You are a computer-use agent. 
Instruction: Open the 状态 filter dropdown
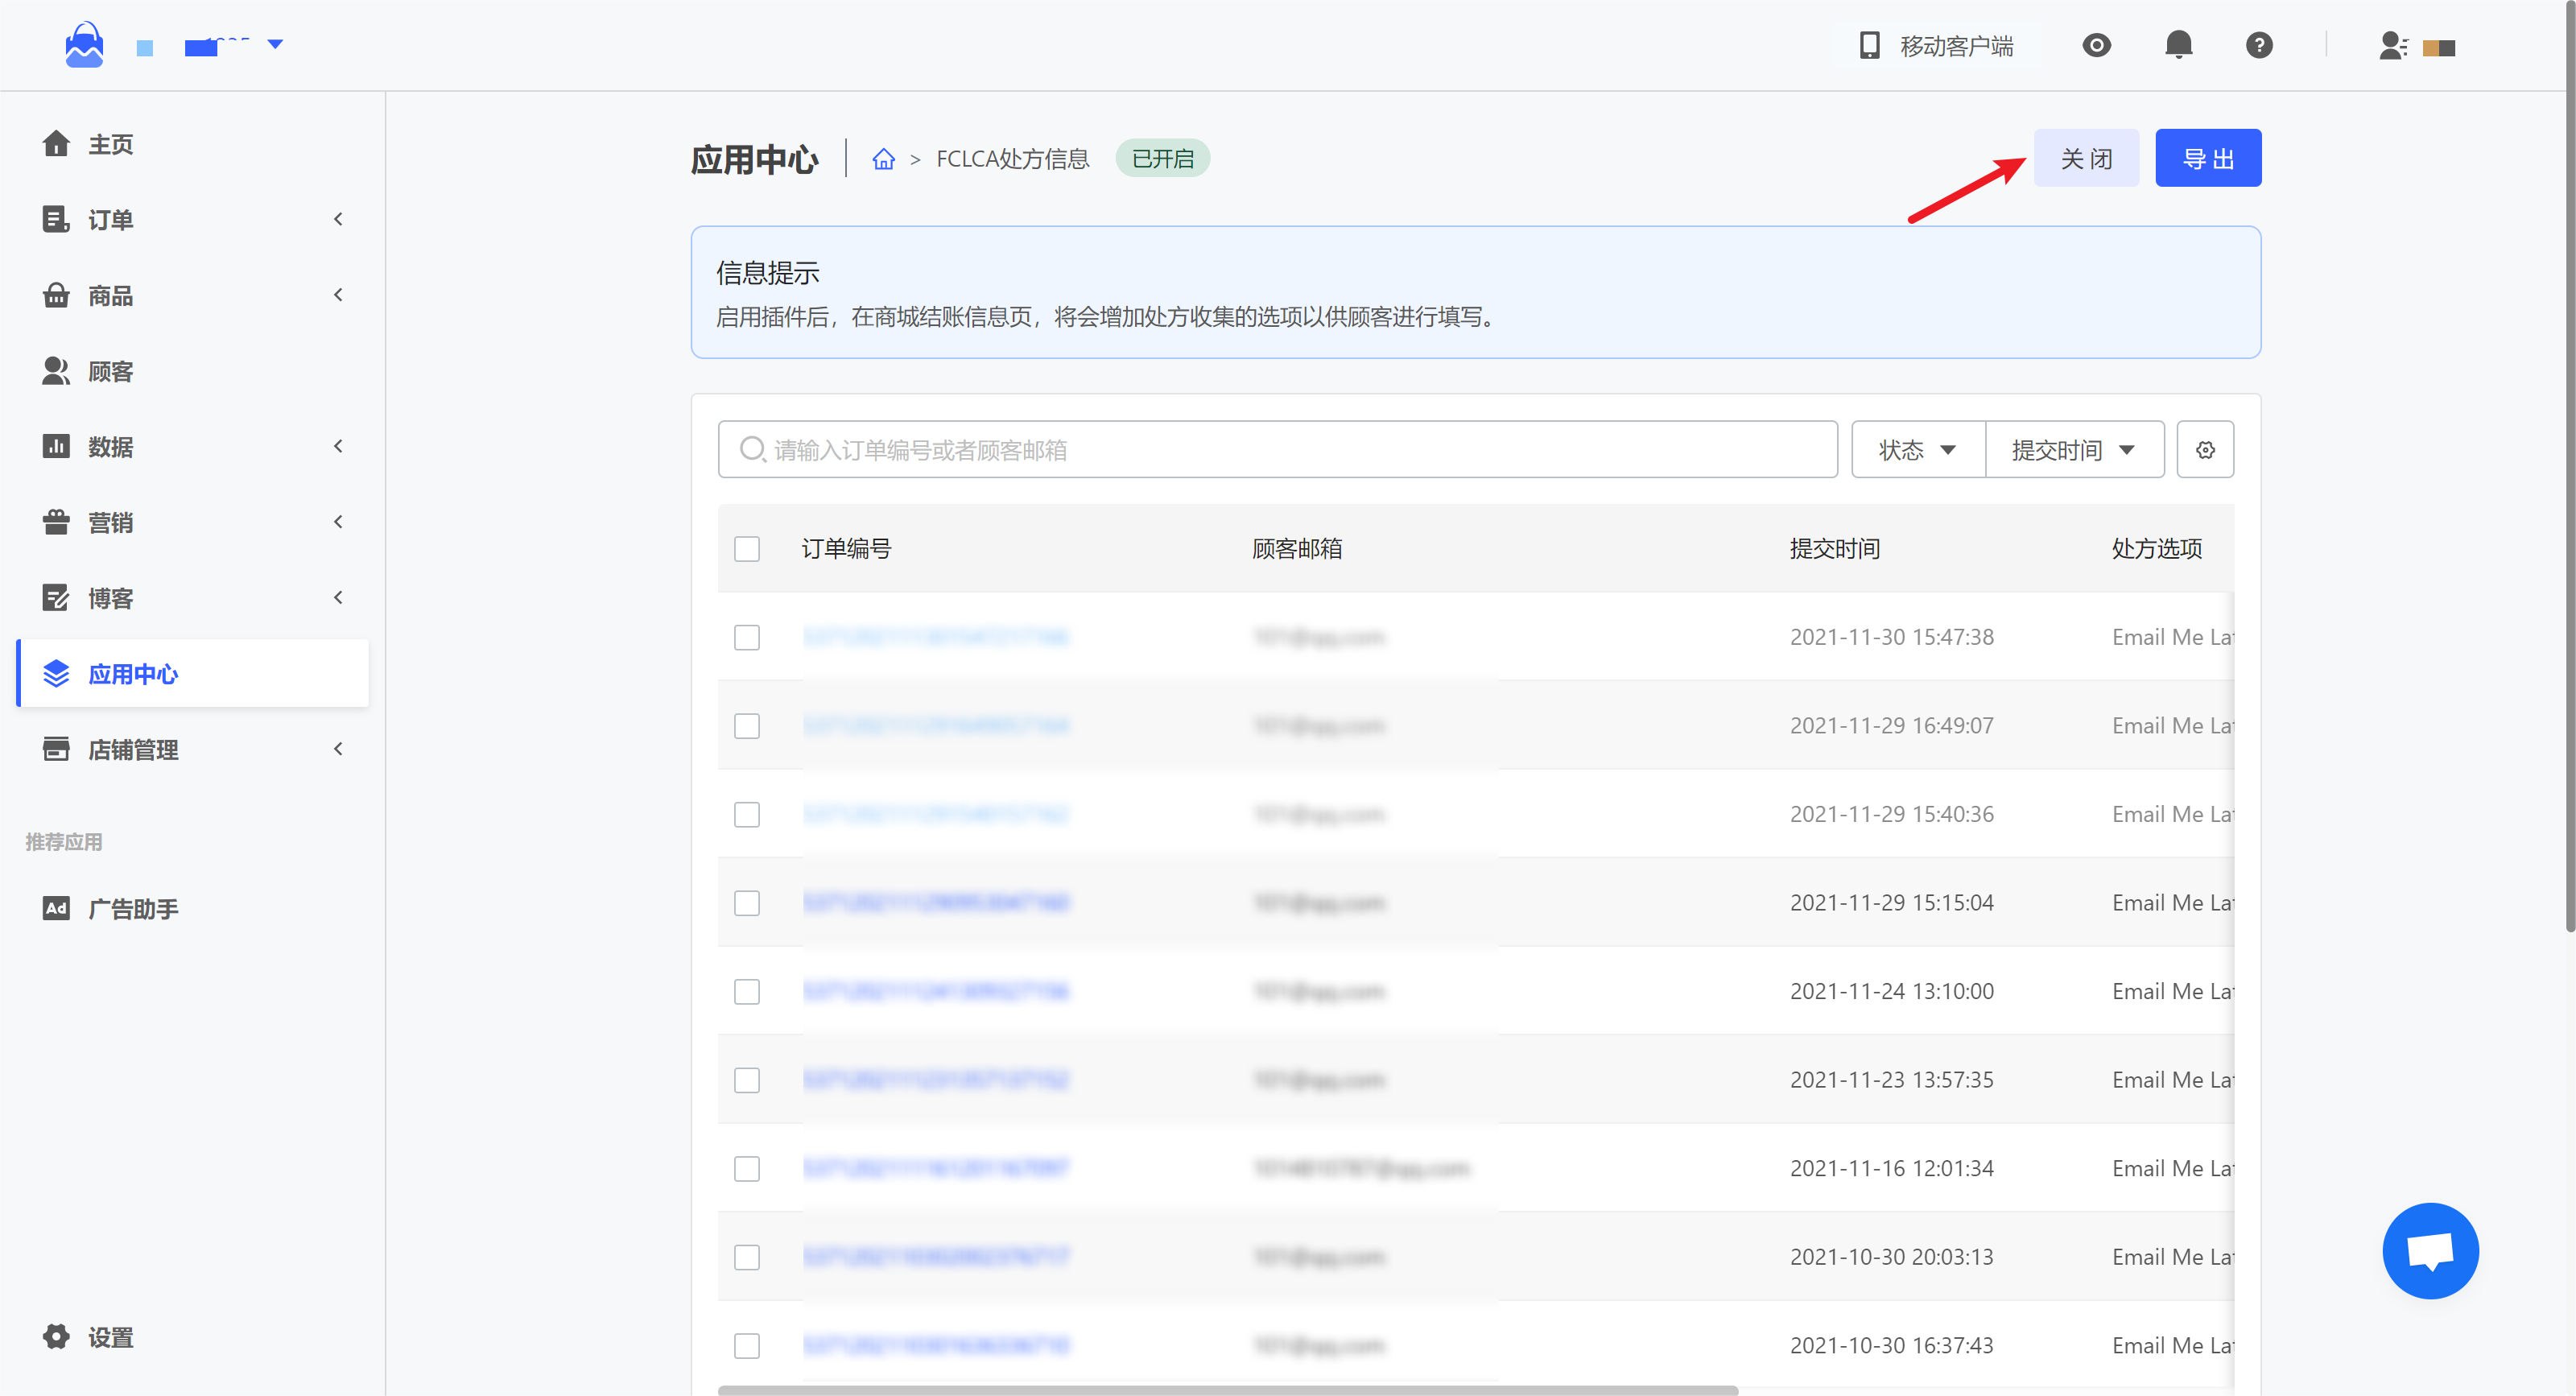pyautogui.click(x=1917, y=450)
